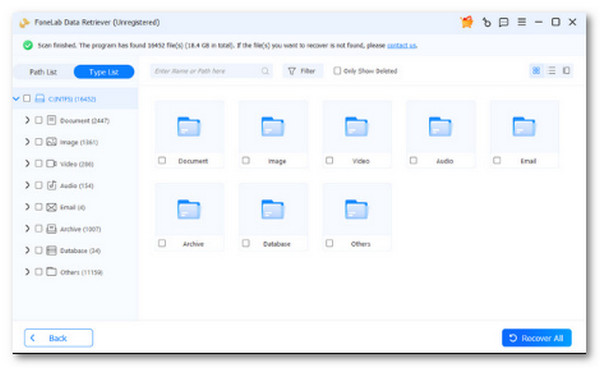Expand the Database tree node

[27, 250]
